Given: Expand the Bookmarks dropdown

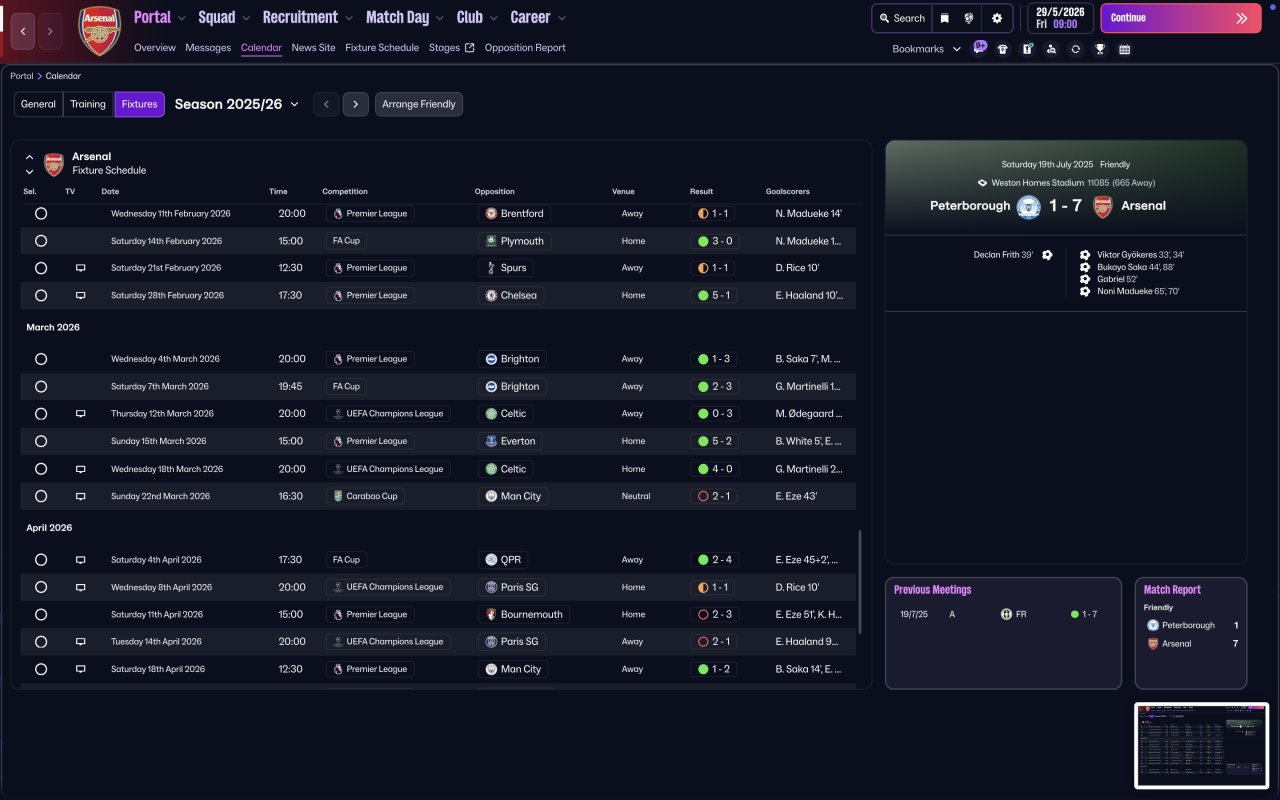Looking at the screenshot, I should click(926, 49).
